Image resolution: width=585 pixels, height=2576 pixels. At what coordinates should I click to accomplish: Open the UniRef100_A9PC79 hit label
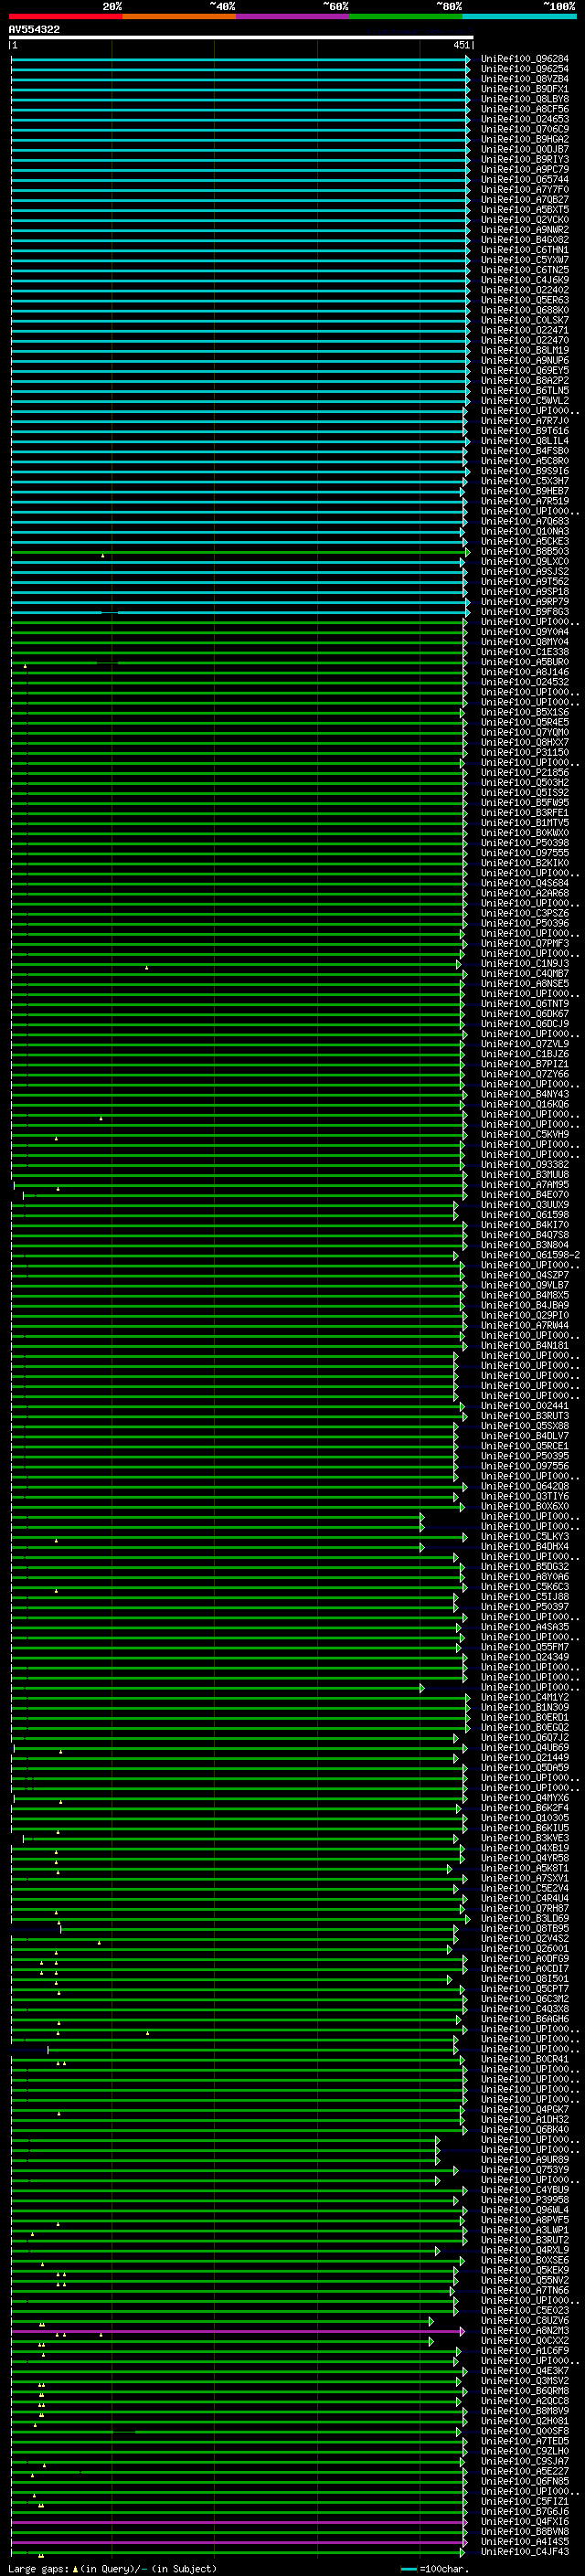[x=524, y=169]
